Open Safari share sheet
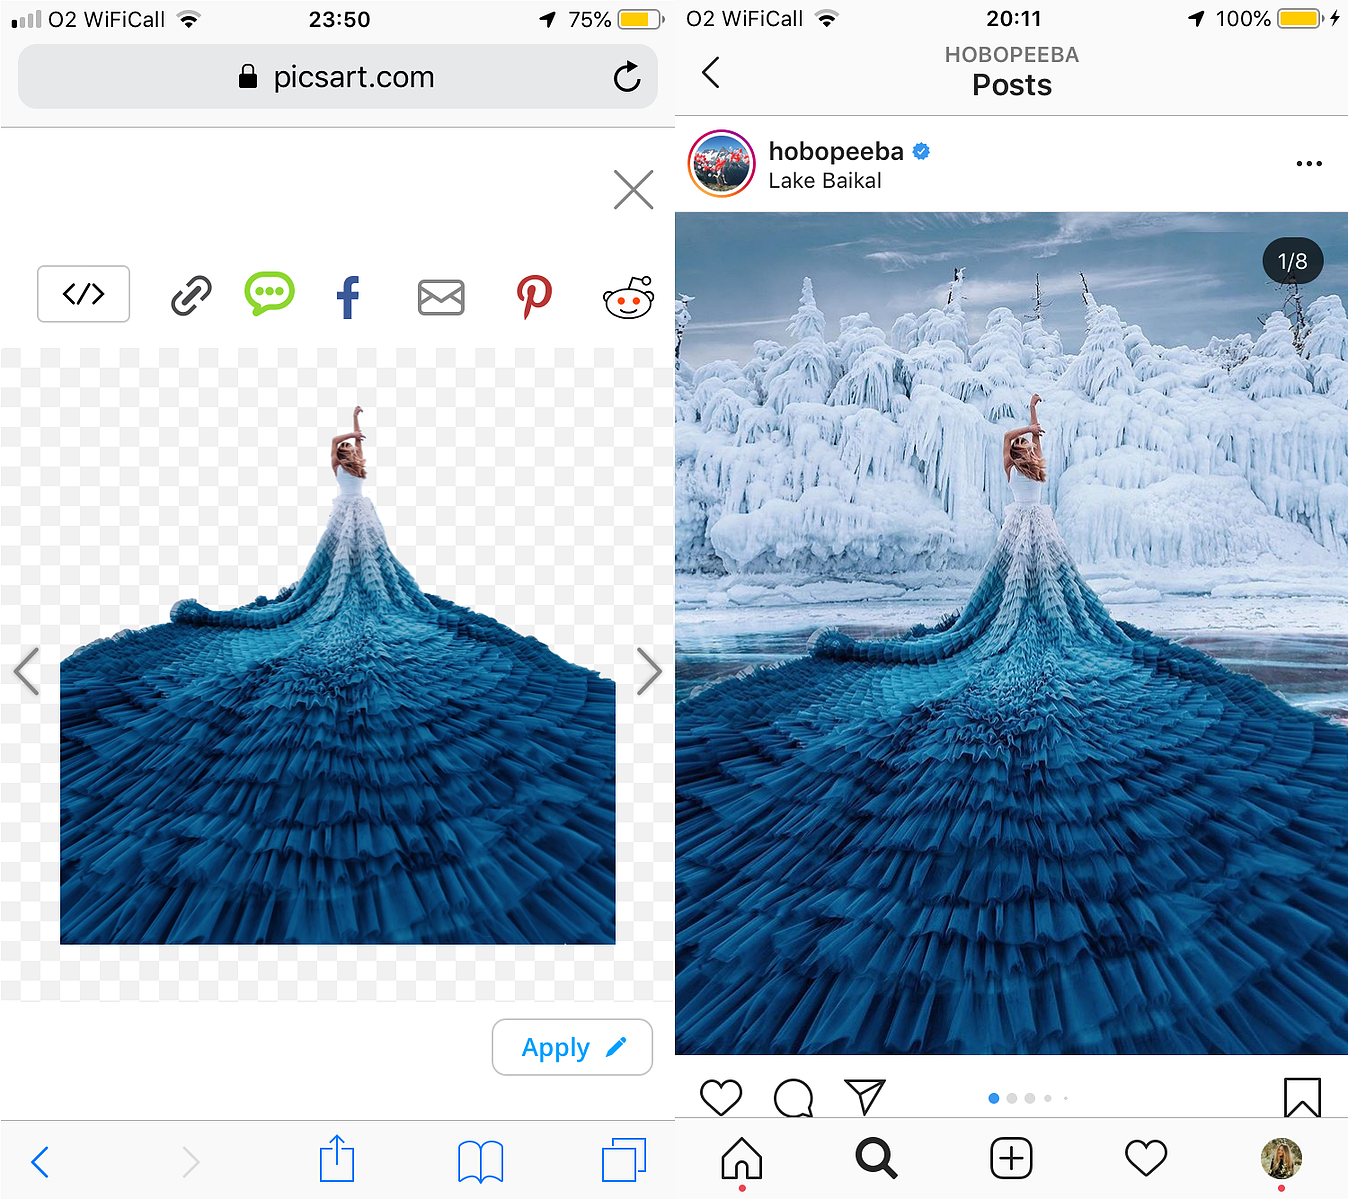 coord(337,1159)
